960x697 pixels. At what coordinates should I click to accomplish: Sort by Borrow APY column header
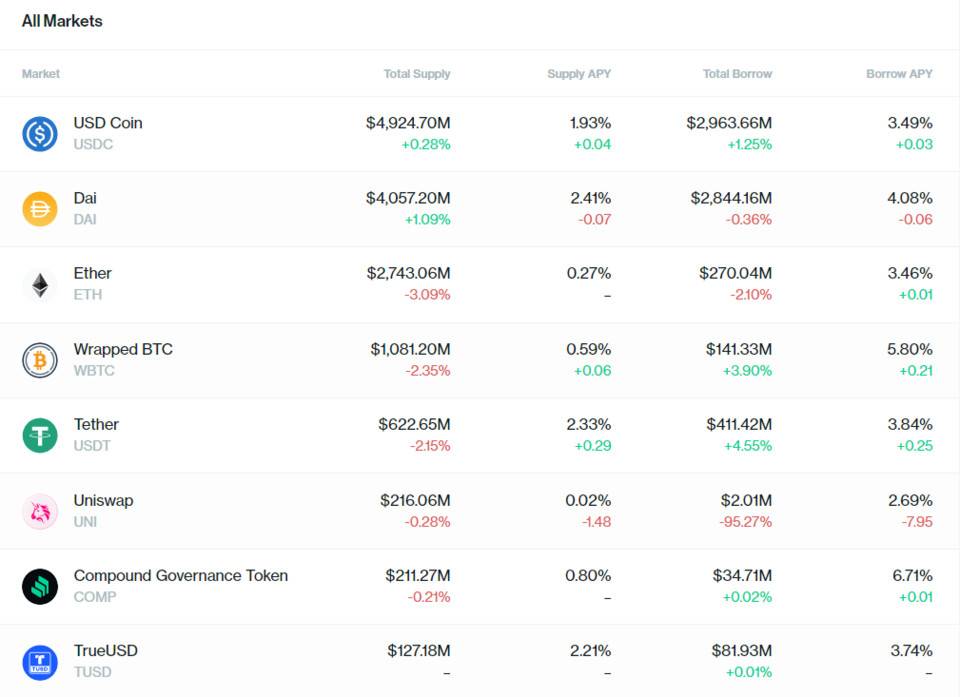(x=899, y=74)
